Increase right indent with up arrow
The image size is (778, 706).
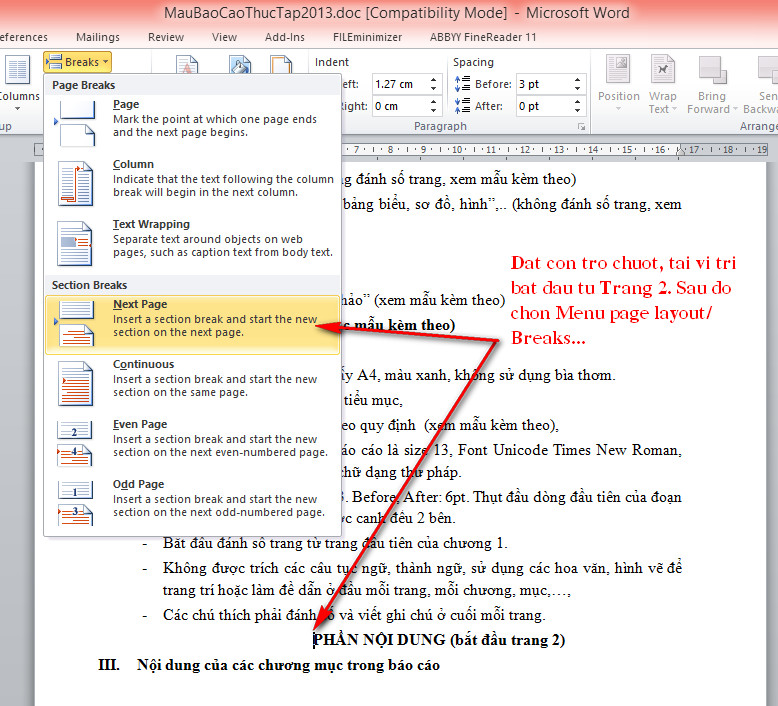(x=434, y=102)
